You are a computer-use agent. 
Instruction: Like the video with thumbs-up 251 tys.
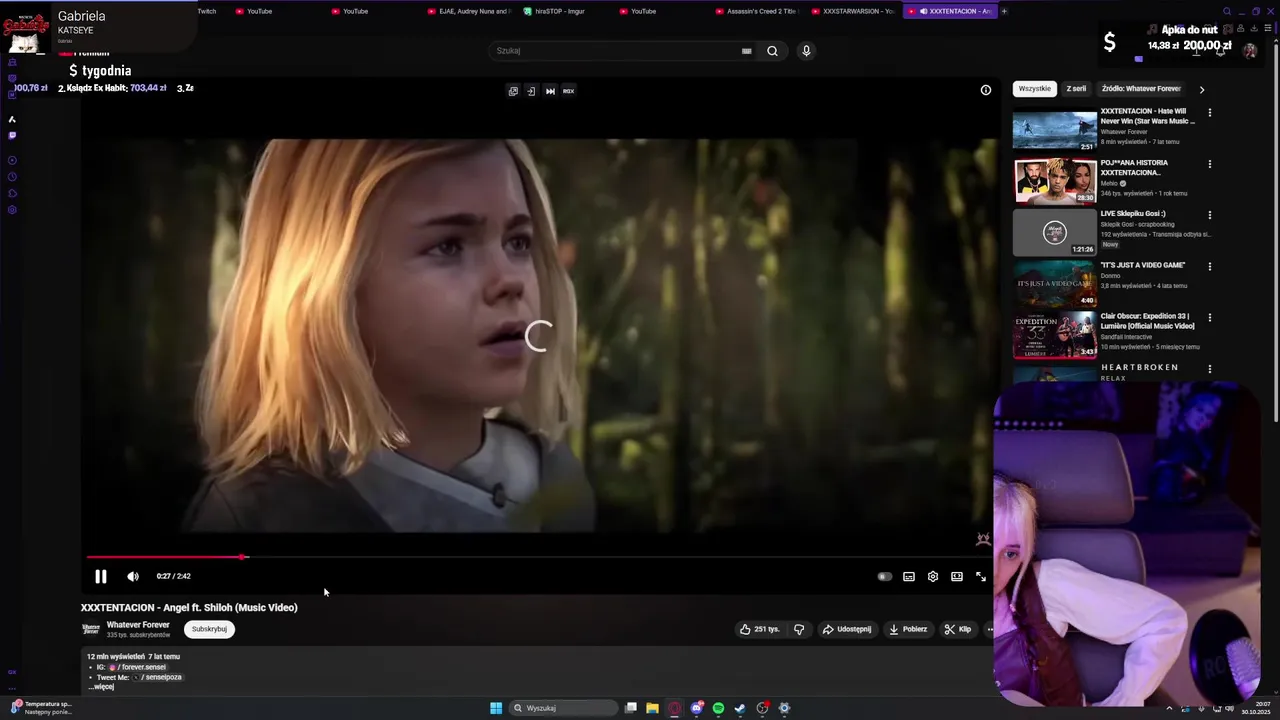click(760, 629)
